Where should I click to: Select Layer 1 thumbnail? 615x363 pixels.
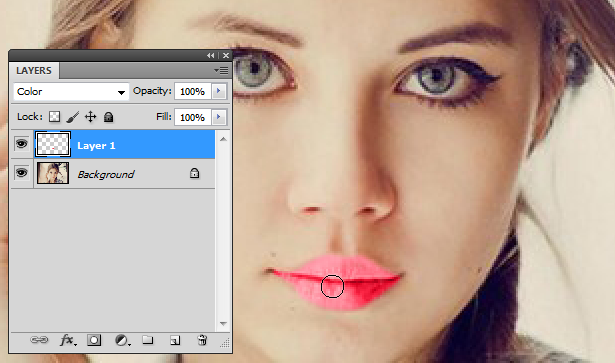[53, 144]
